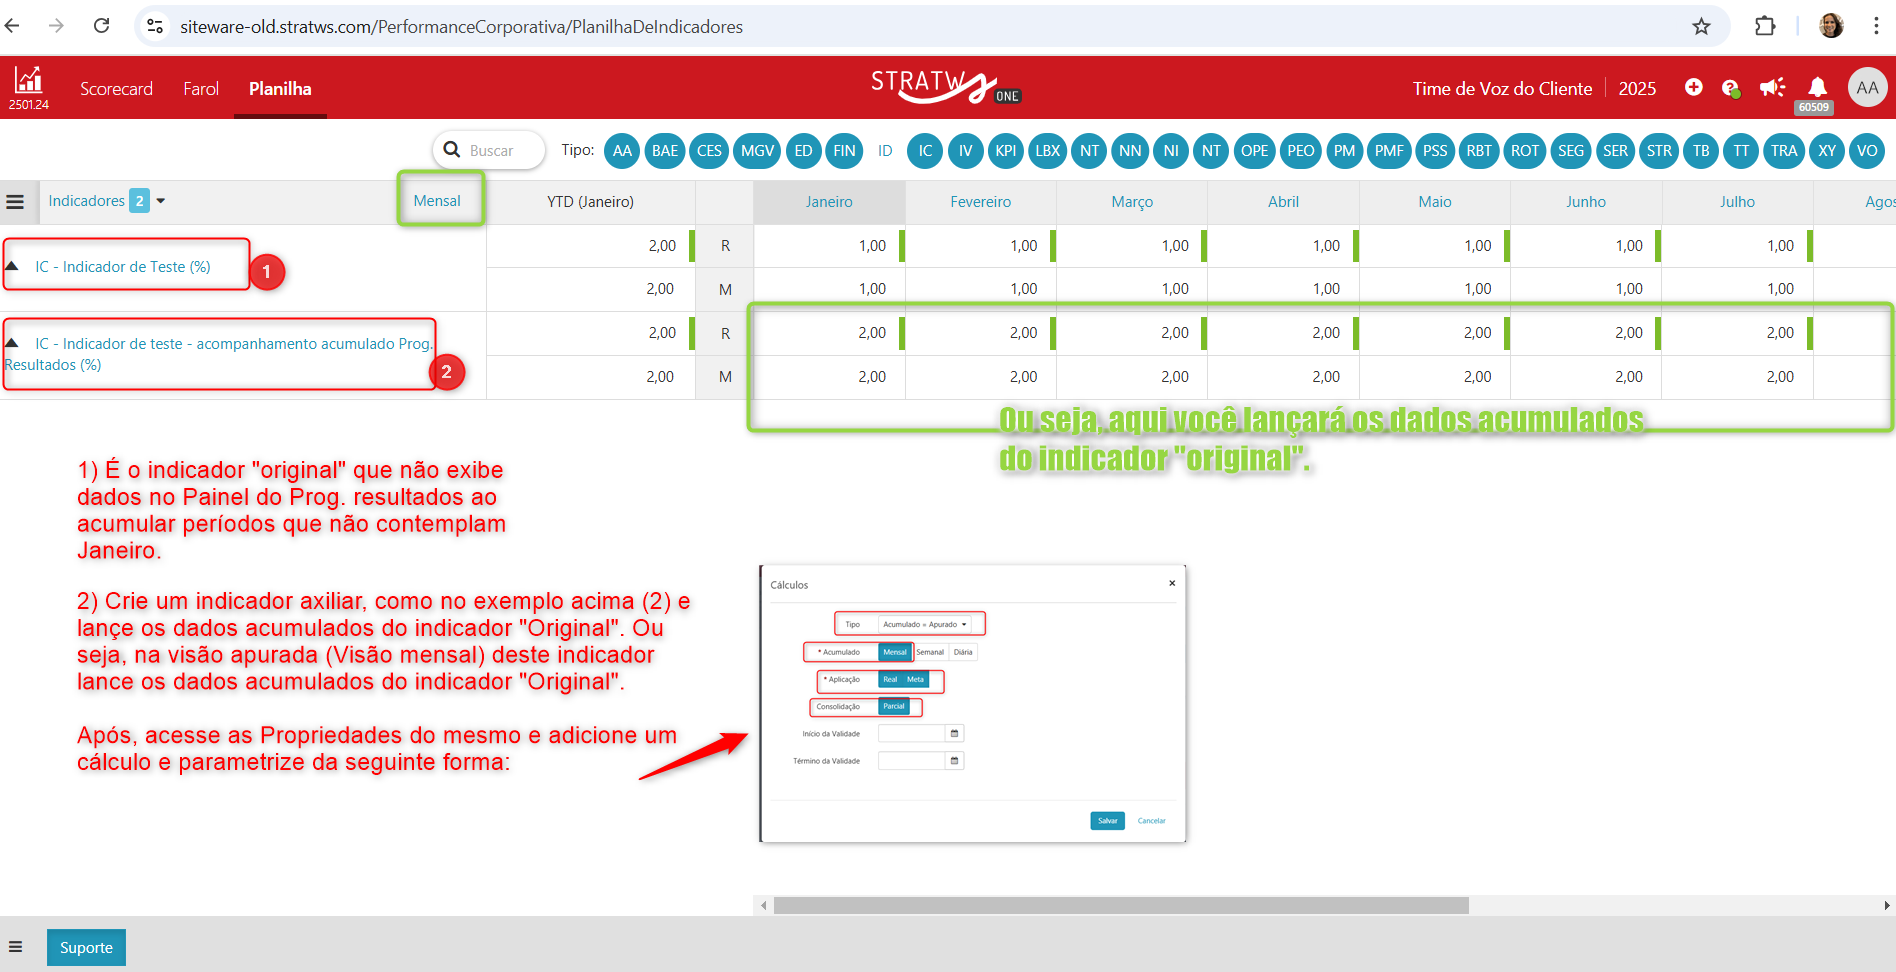This screenshot has width=1896, height=972.
Task: Click the Indicadores count badge 2
Action: [x=139, y=201]
